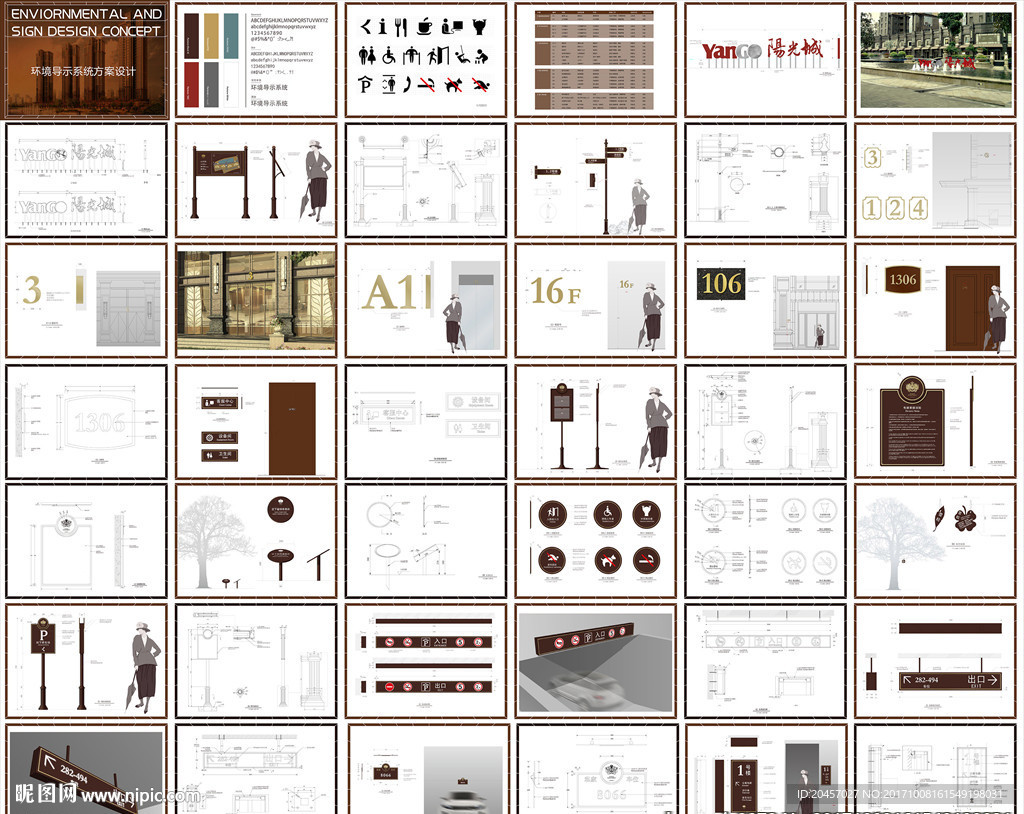This screenshot has width=1024, height=814.
Task: Open the angled 282-494 sign render thumbnail
Action: 86,771
